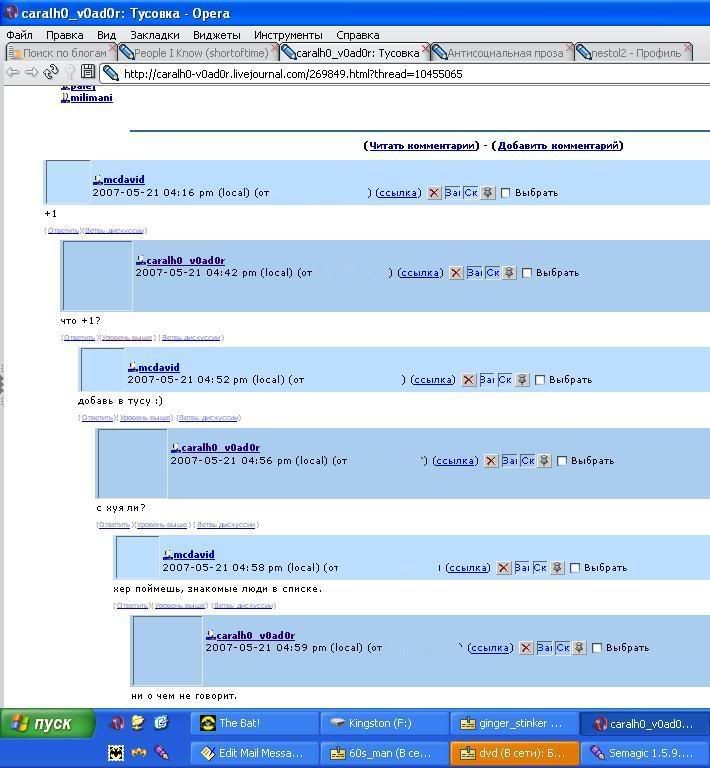
Task: Delete mcdavid's 04:16 pm comment via red X
Action: click(434, 193)
